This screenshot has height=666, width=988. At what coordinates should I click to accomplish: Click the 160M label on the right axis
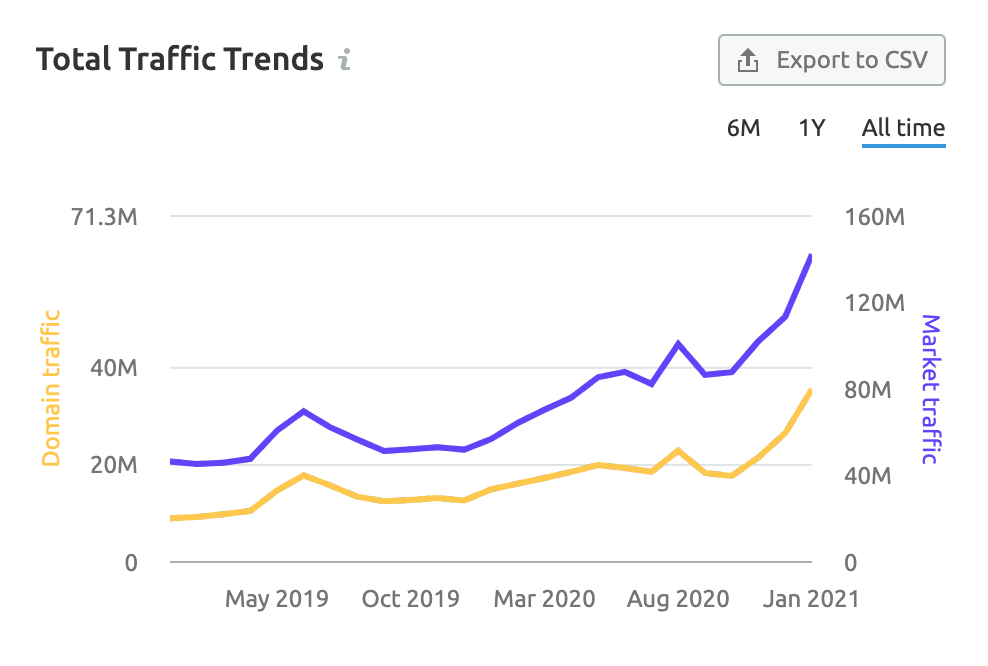[x=874, y=217]
